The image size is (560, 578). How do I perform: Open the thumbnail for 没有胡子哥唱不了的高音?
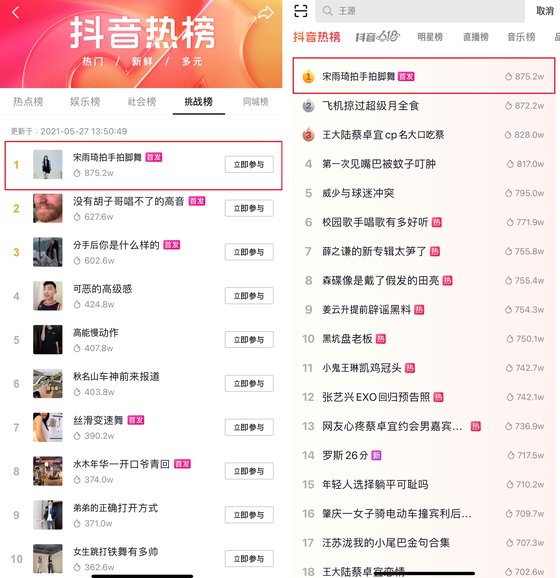click(48, 208)
